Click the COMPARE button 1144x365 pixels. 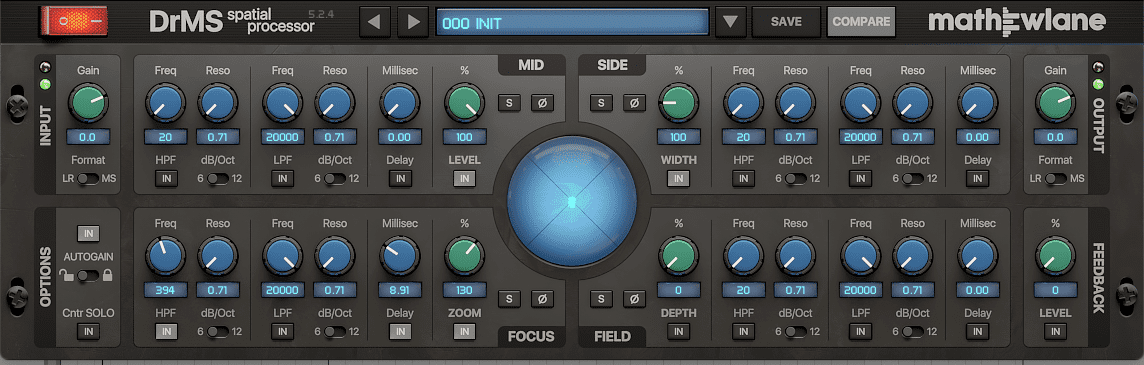pyautogui.click(x=861, y=22)
